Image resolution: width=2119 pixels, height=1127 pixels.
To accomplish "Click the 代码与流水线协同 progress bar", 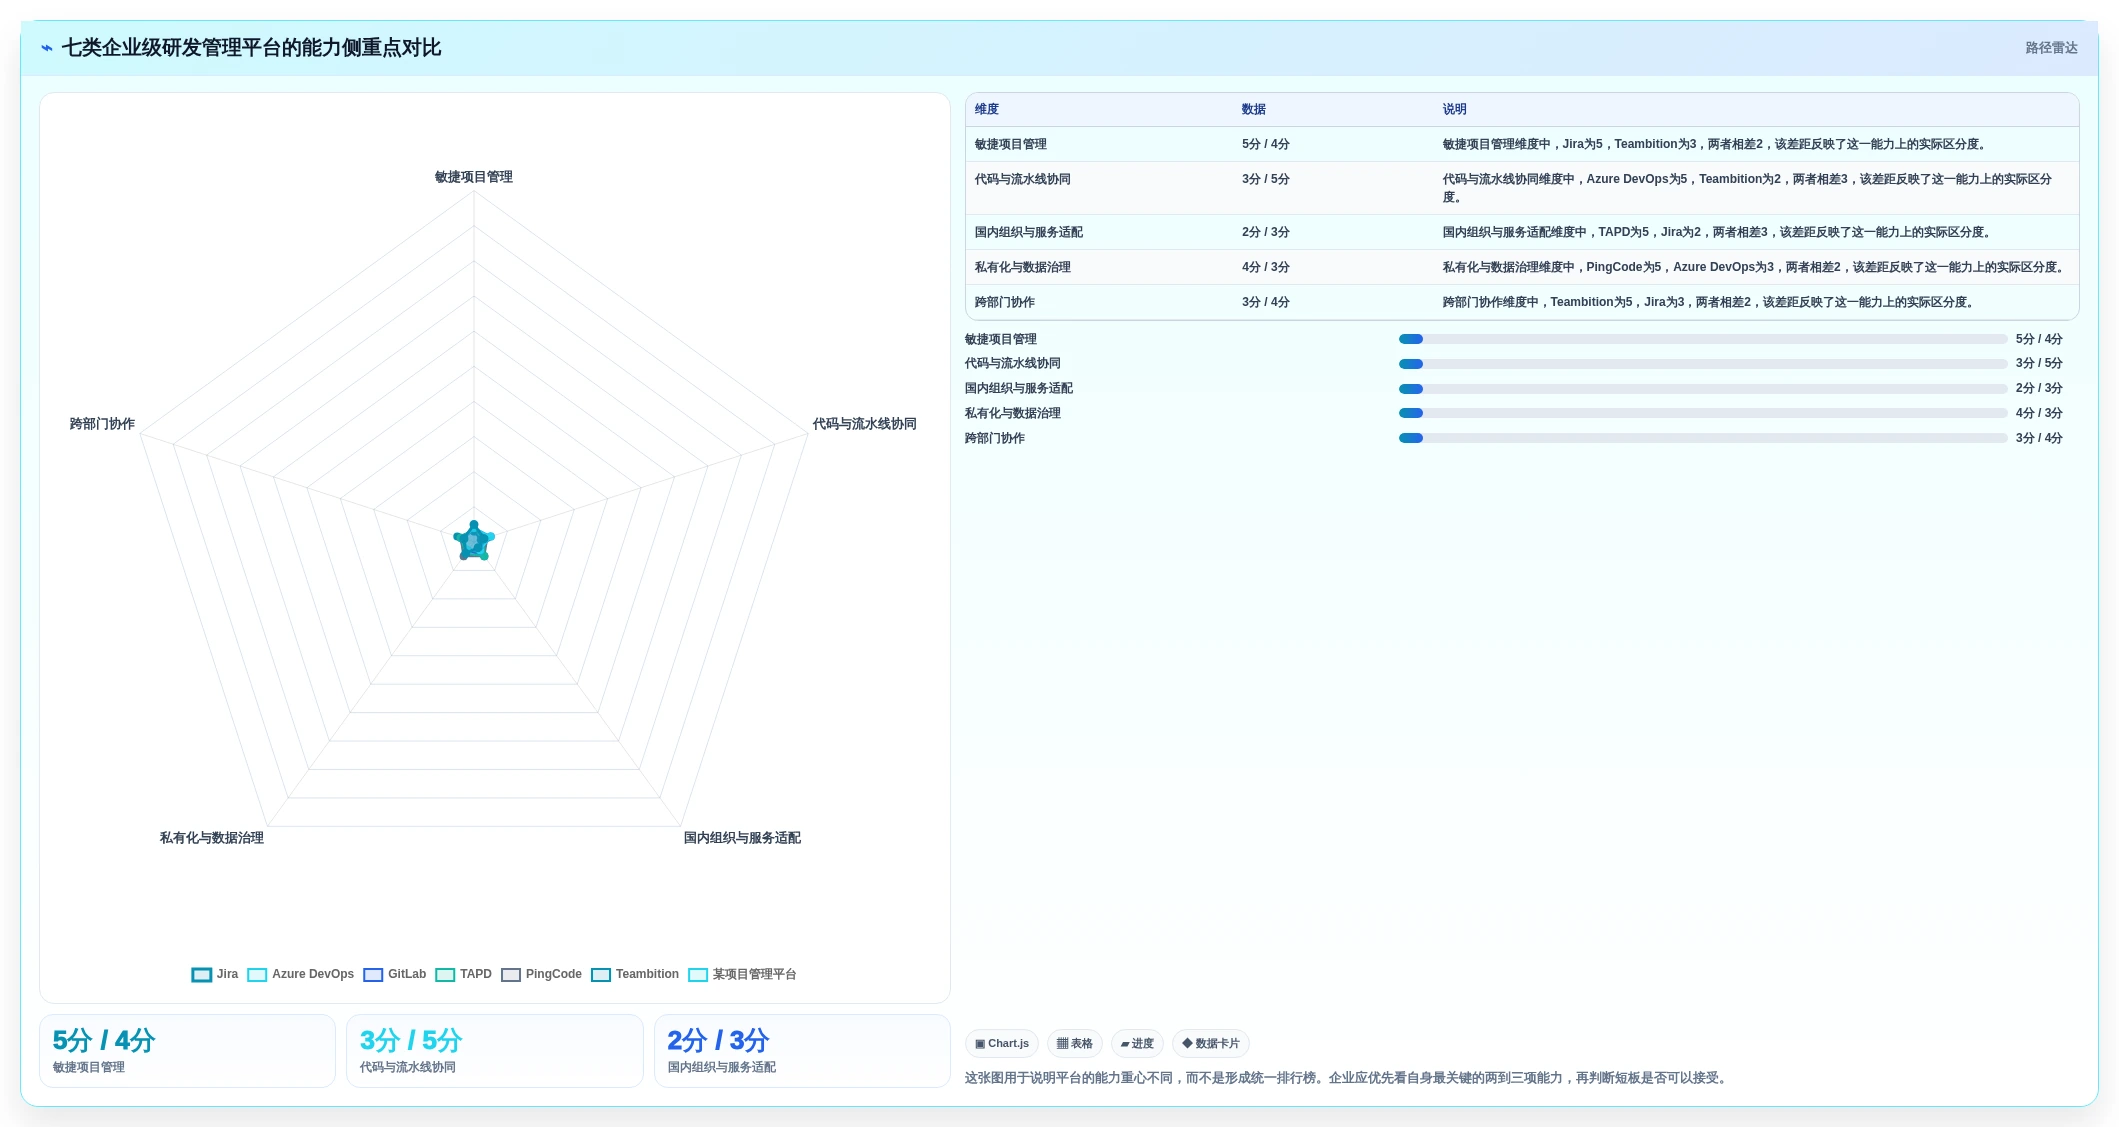I will click(1703, 364).
